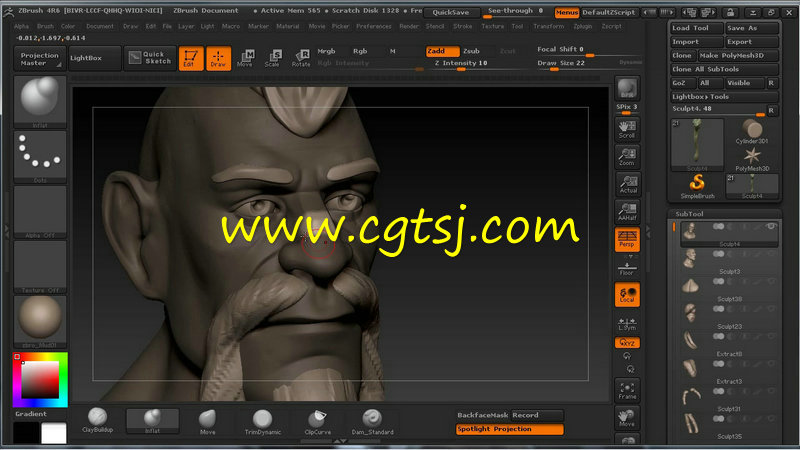Choose the PolyMesh3D star tool
This screenshot has width=800, height=450.
click(752, 159)
